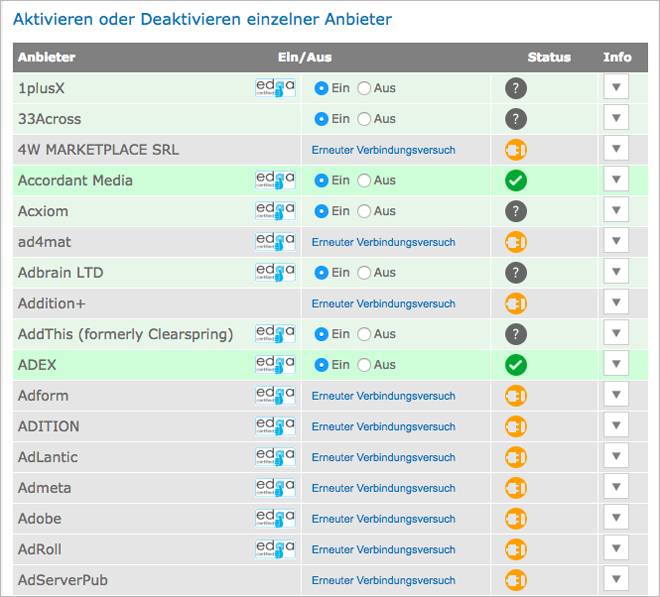Select Ein radio button for Adbrain LTD

321,273
